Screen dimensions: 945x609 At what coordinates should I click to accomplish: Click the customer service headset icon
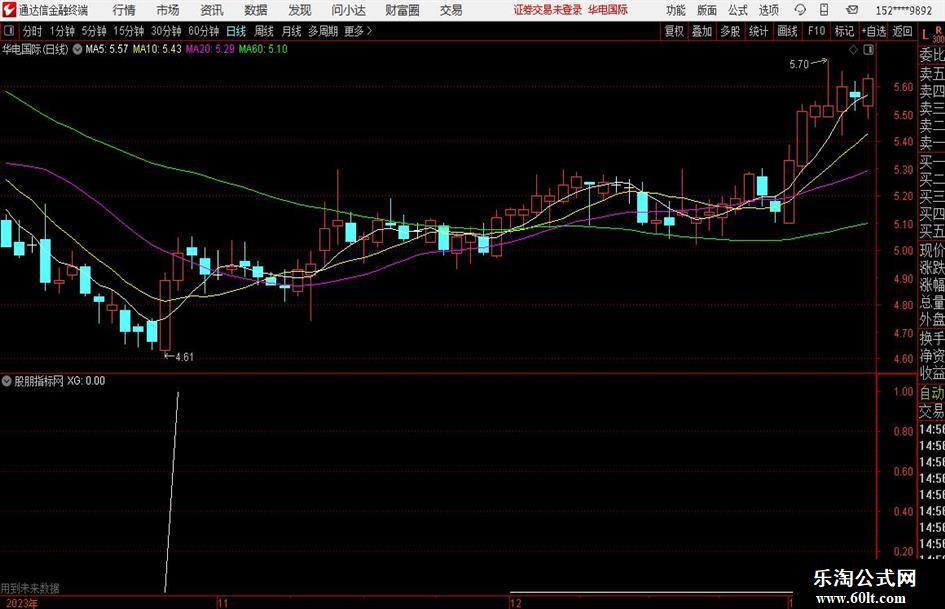pos(800,10)
